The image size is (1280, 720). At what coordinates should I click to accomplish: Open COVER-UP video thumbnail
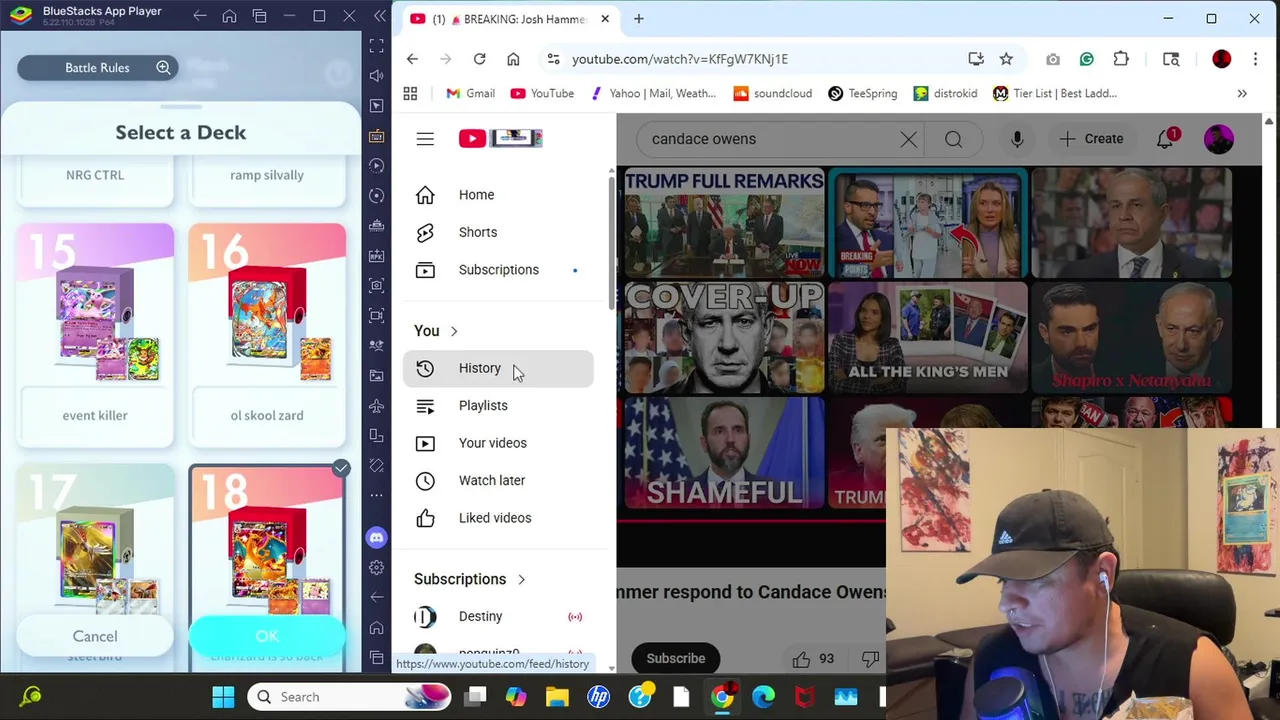pos(724,337)
